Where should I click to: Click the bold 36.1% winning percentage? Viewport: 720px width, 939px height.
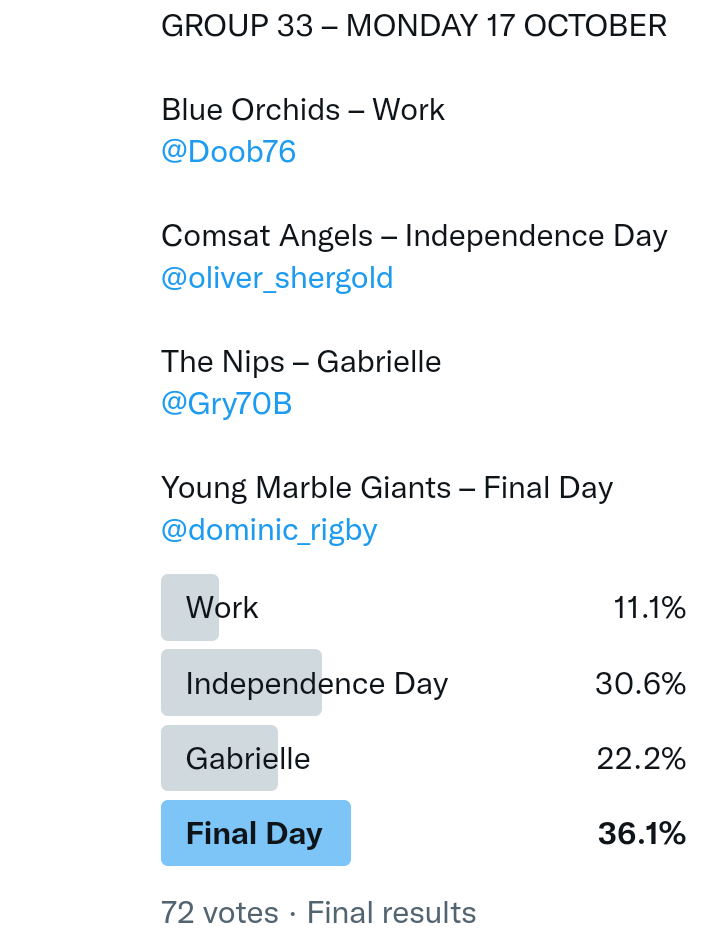click(x=641, y=834)
